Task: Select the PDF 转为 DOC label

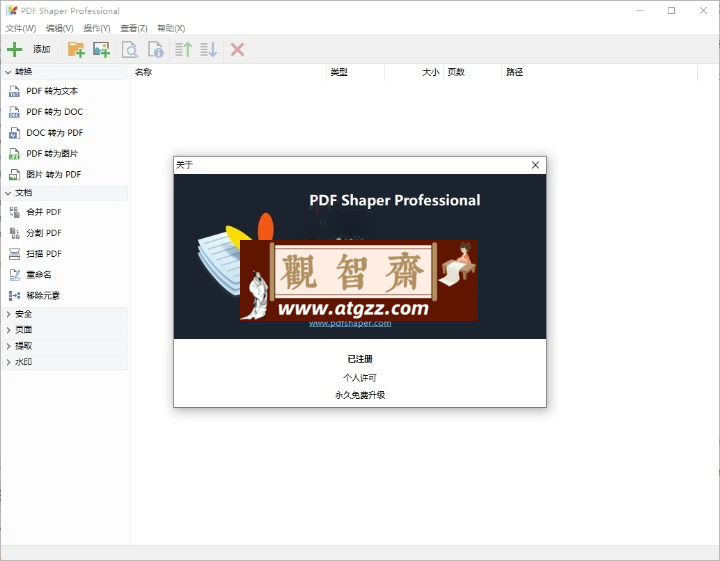Action: coord(55,112)
